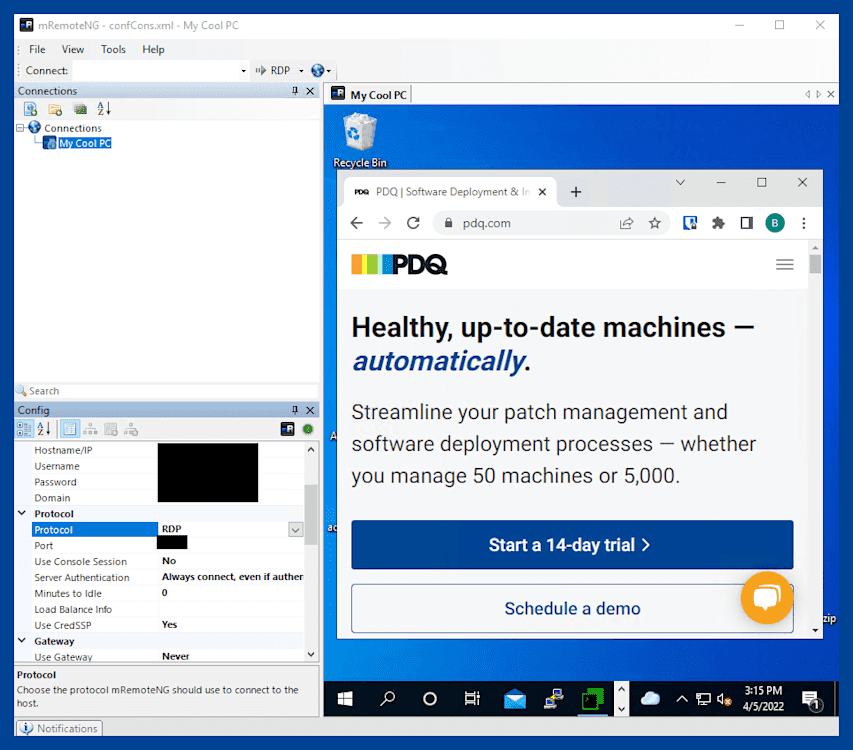Show default inheritance icon in Config
Viewport: 853px width, 750px height.
point(131,429)
